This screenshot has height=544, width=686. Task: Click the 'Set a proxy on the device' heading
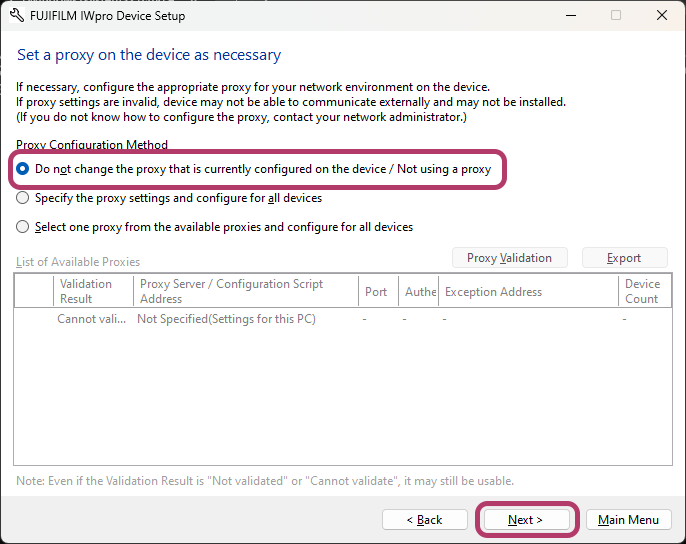pyautogui.click(x=149, y=55)
